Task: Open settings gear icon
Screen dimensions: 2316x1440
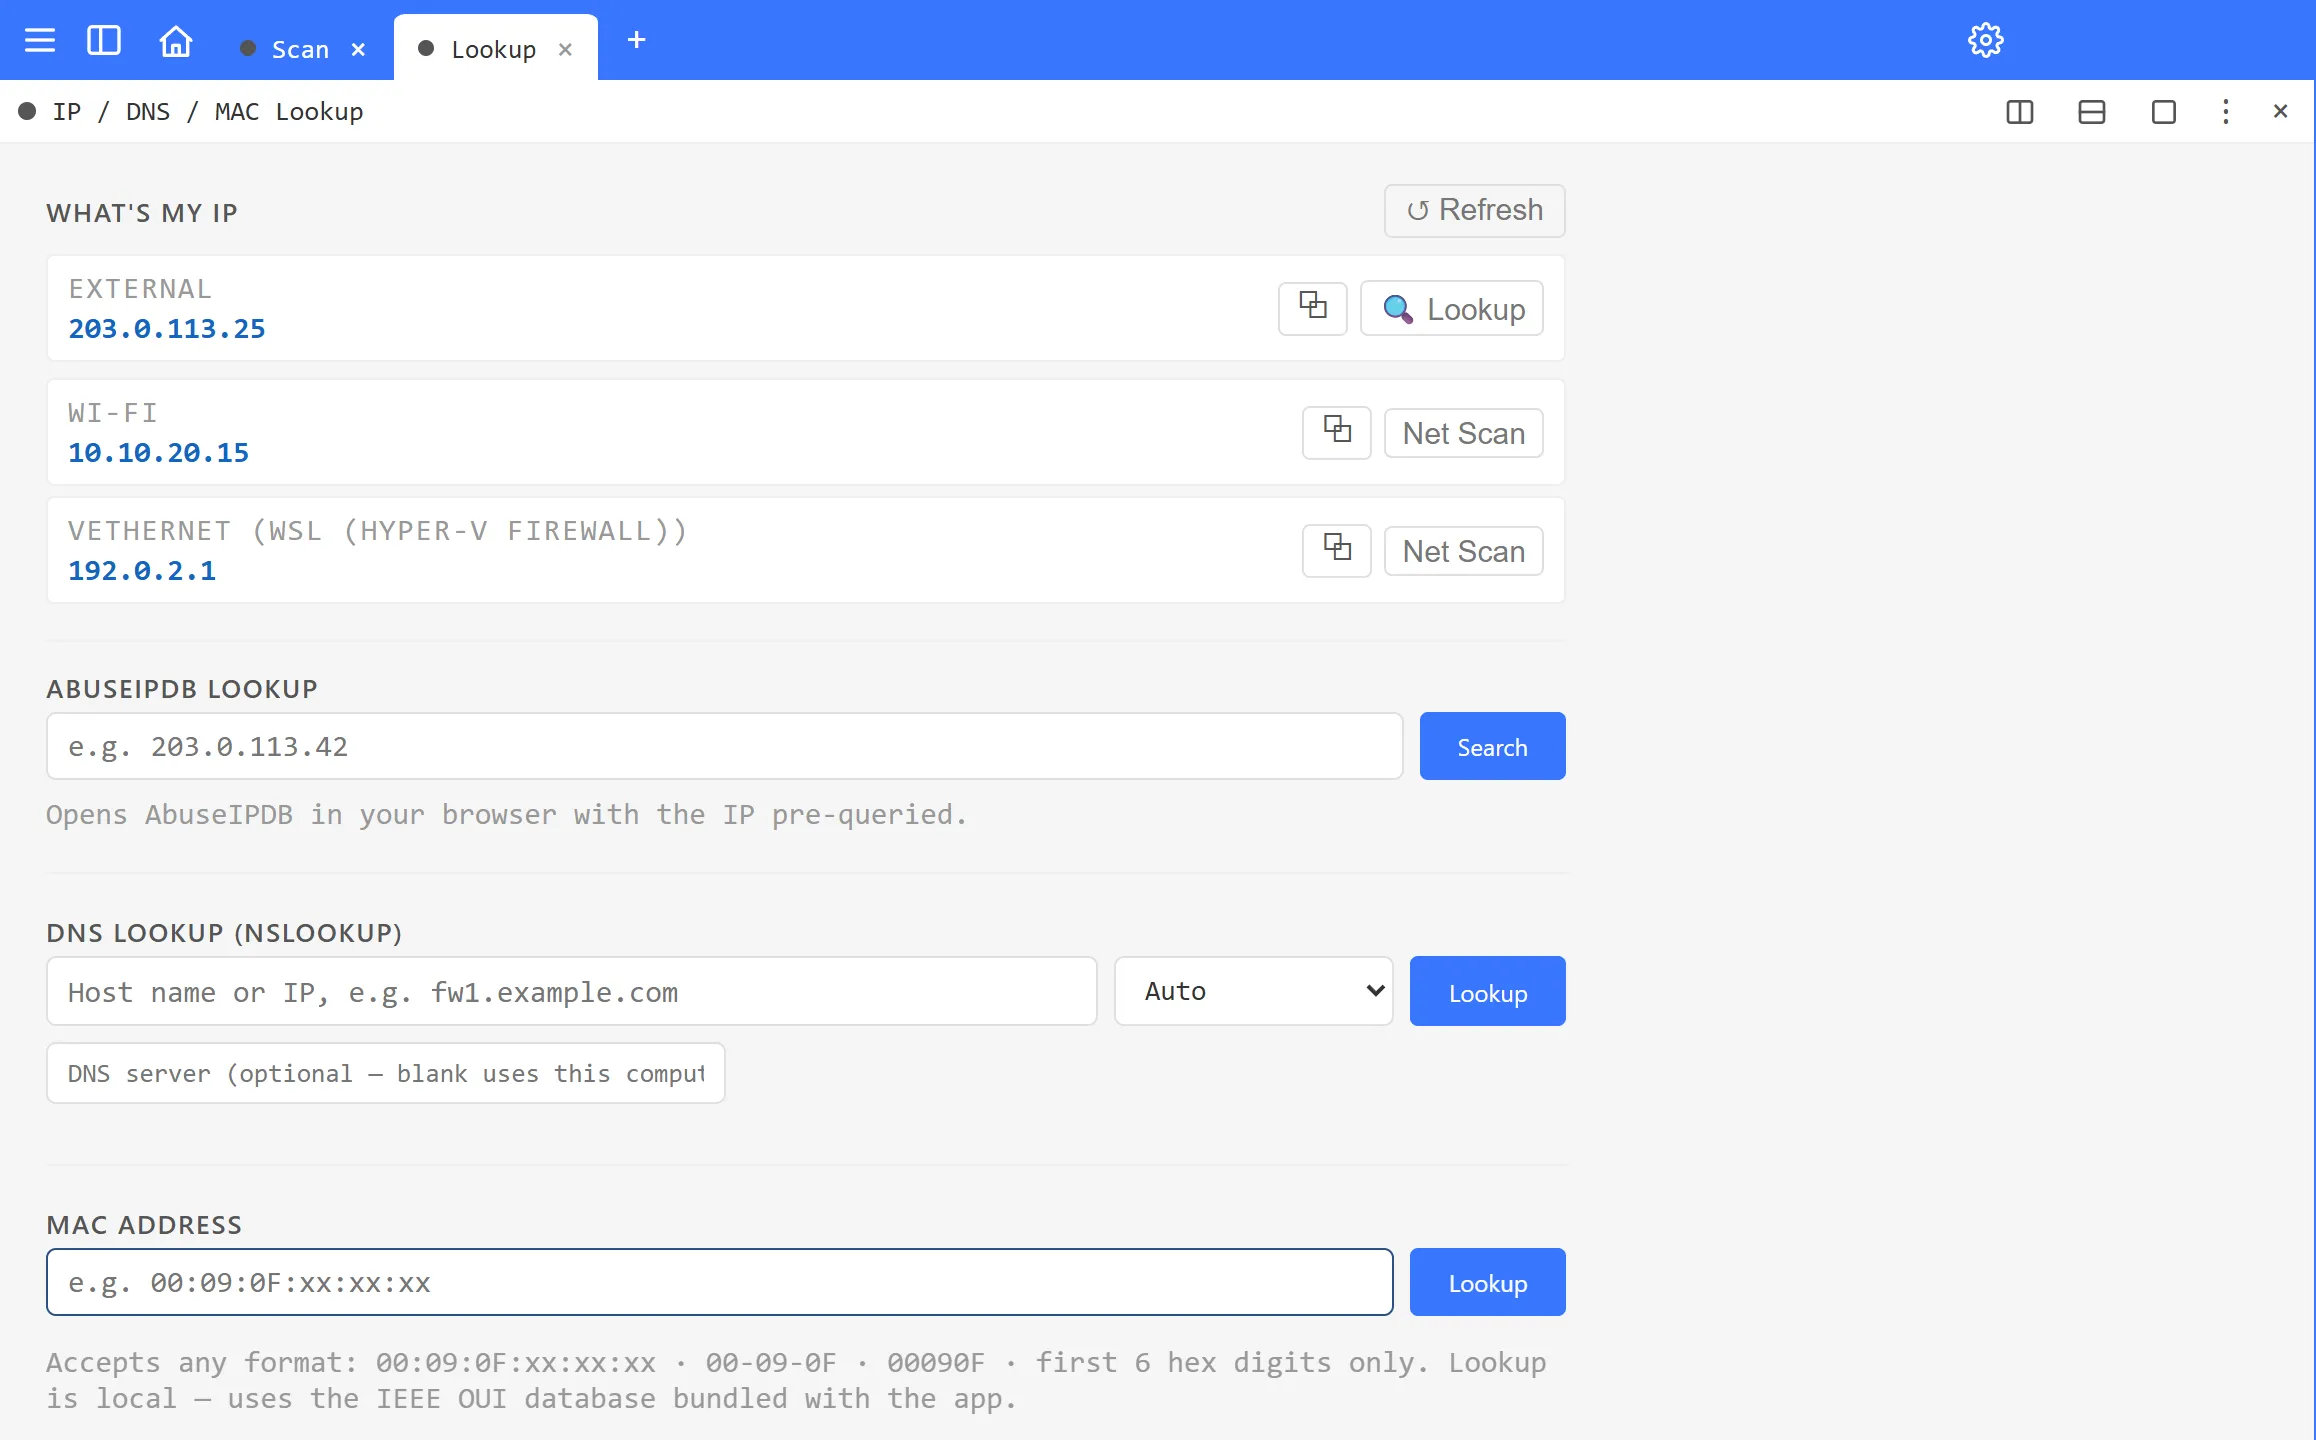Action: pyautogui.click(x=1985, y=40)
